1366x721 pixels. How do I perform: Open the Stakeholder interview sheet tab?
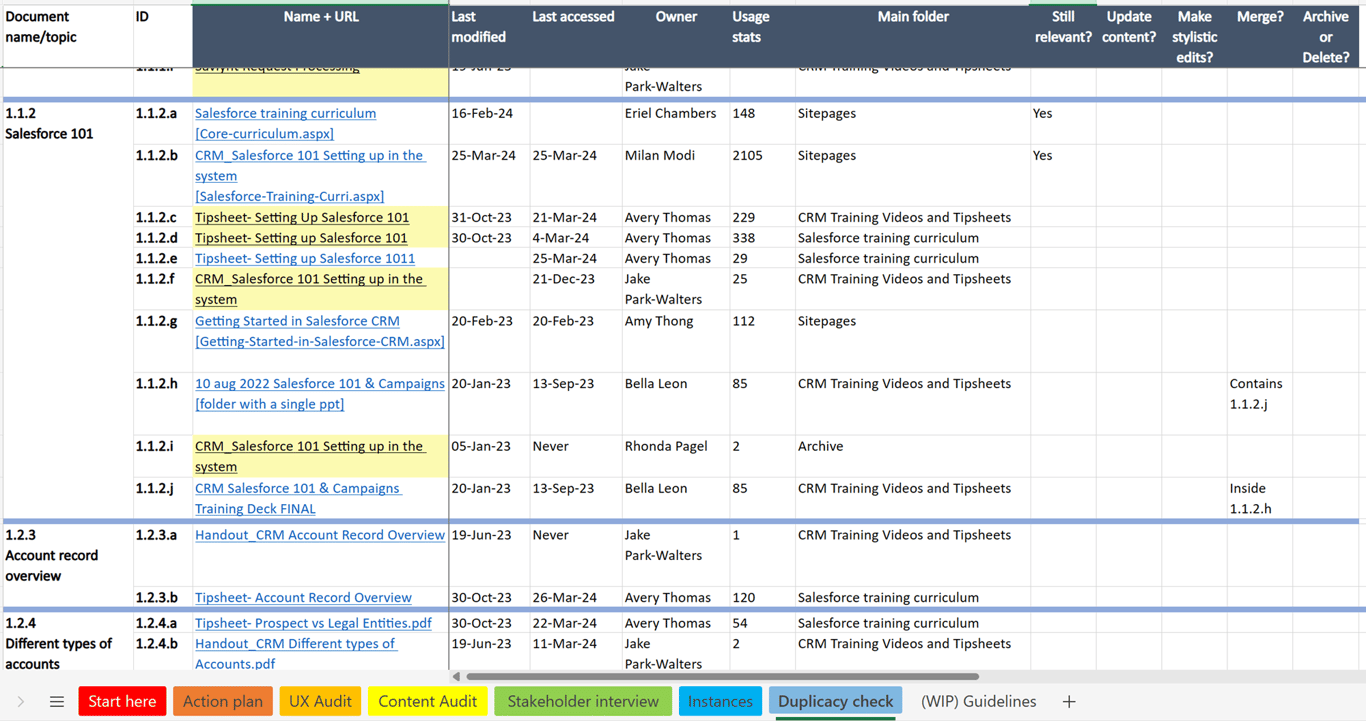coord(583,702)
